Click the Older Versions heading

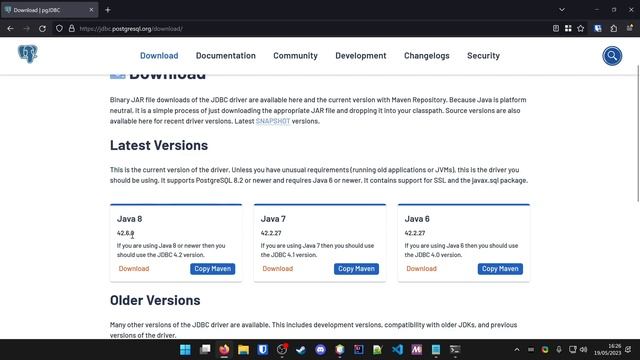coord(155,300)
